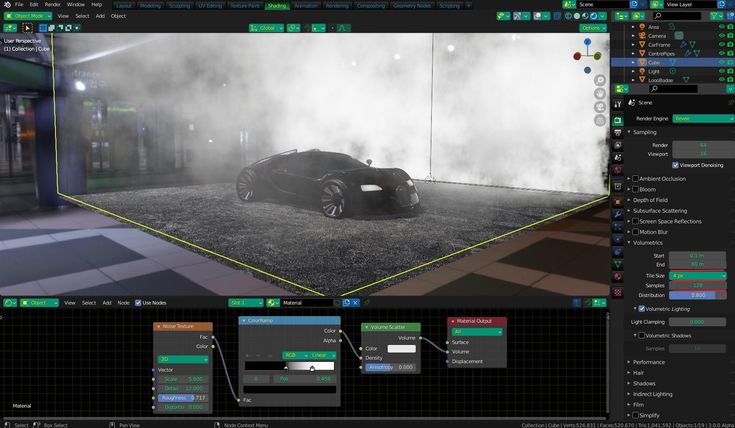Click the Cube item in outliner
This screenshot has height=428, width=735.
(x=653, y=62)
